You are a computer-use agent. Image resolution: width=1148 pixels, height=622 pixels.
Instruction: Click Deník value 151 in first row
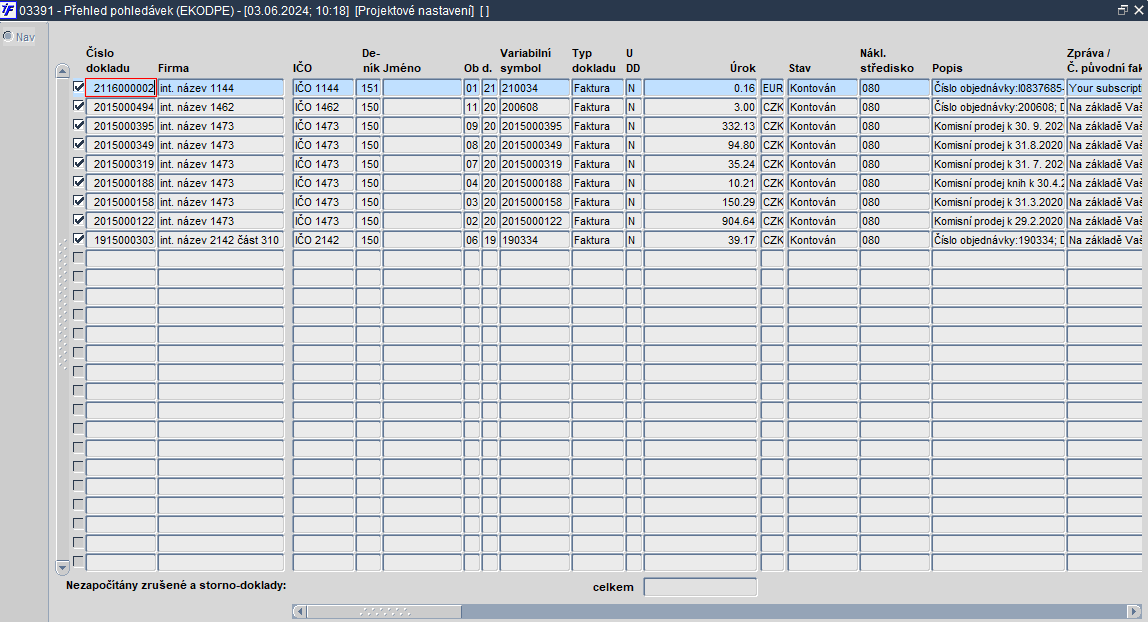click(x=369, y=88)
